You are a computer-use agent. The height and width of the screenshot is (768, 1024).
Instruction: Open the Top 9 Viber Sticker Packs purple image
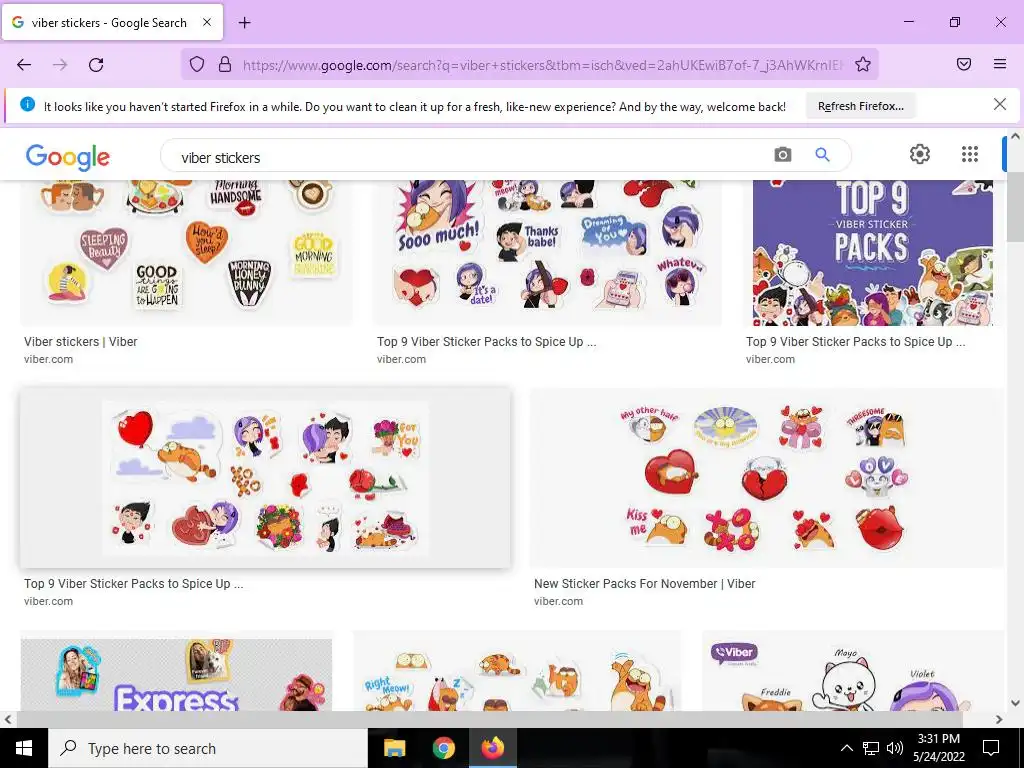[872, 252]
